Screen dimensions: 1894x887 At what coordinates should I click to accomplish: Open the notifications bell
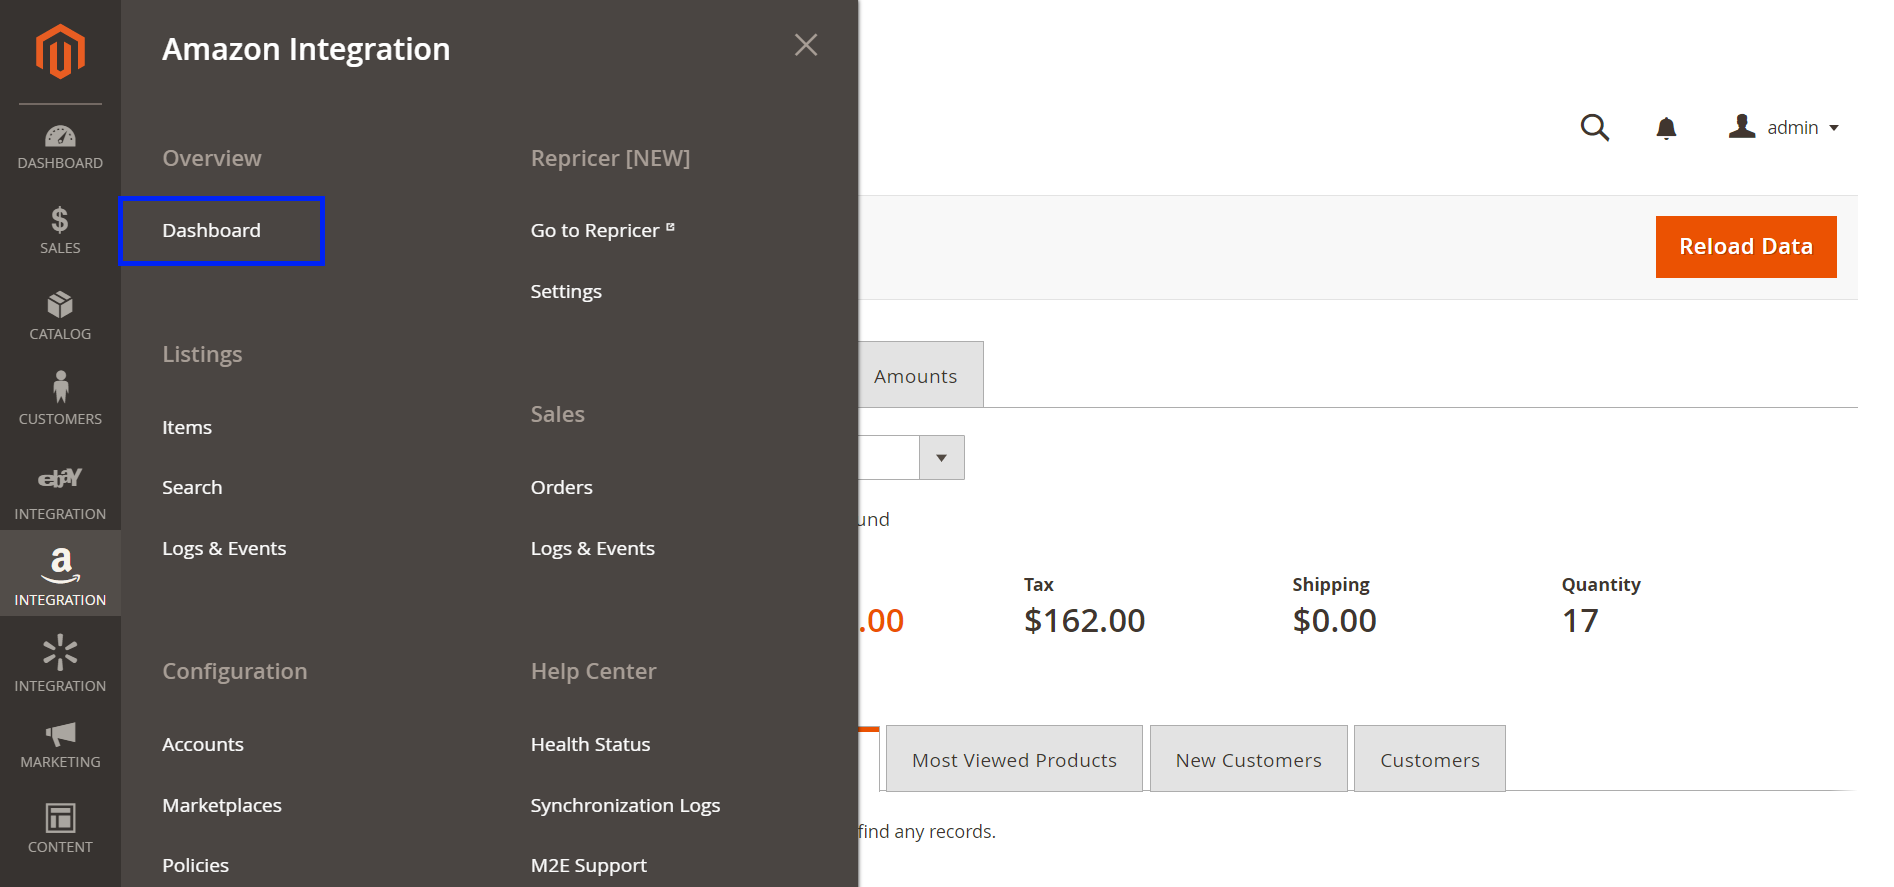[1666, 128]
